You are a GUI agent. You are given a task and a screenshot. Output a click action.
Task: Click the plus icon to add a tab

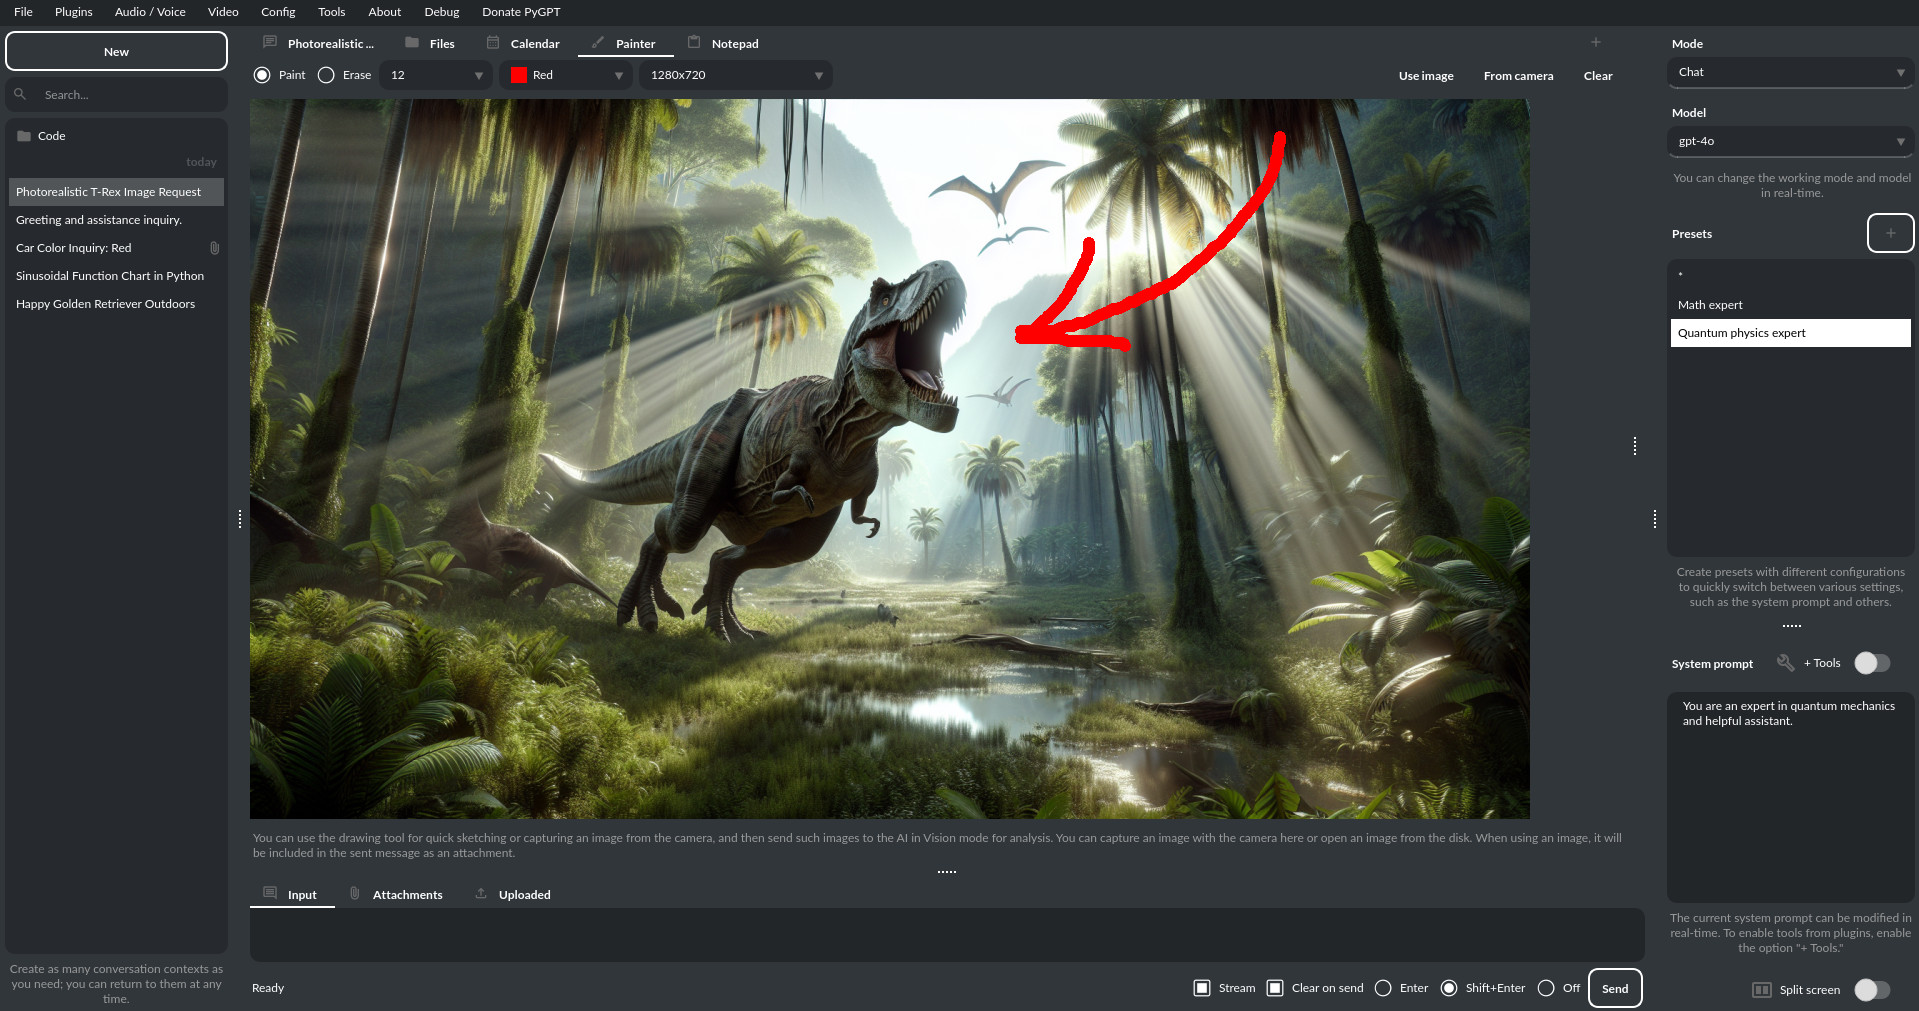coord(1595,42)
